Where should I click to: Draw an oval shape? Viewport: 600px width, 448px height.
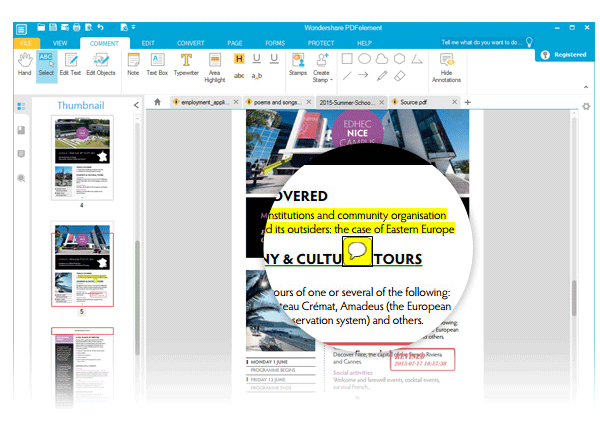tap(364, 59)
